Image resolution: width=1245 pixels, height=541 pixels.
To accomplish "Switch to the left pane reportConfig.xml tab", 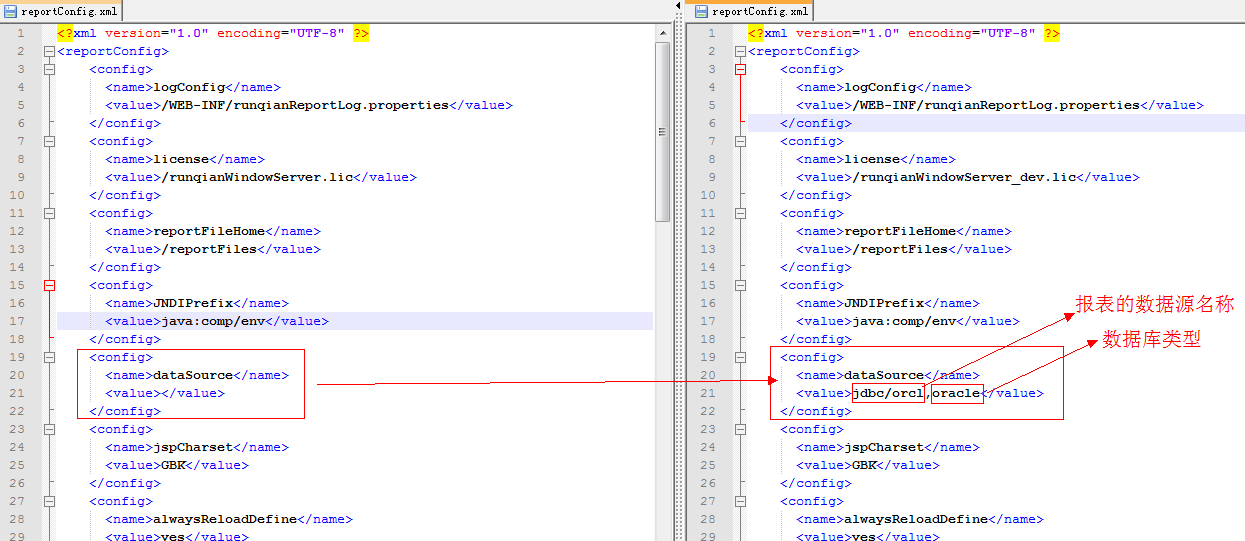I will [x=61, y=11].
